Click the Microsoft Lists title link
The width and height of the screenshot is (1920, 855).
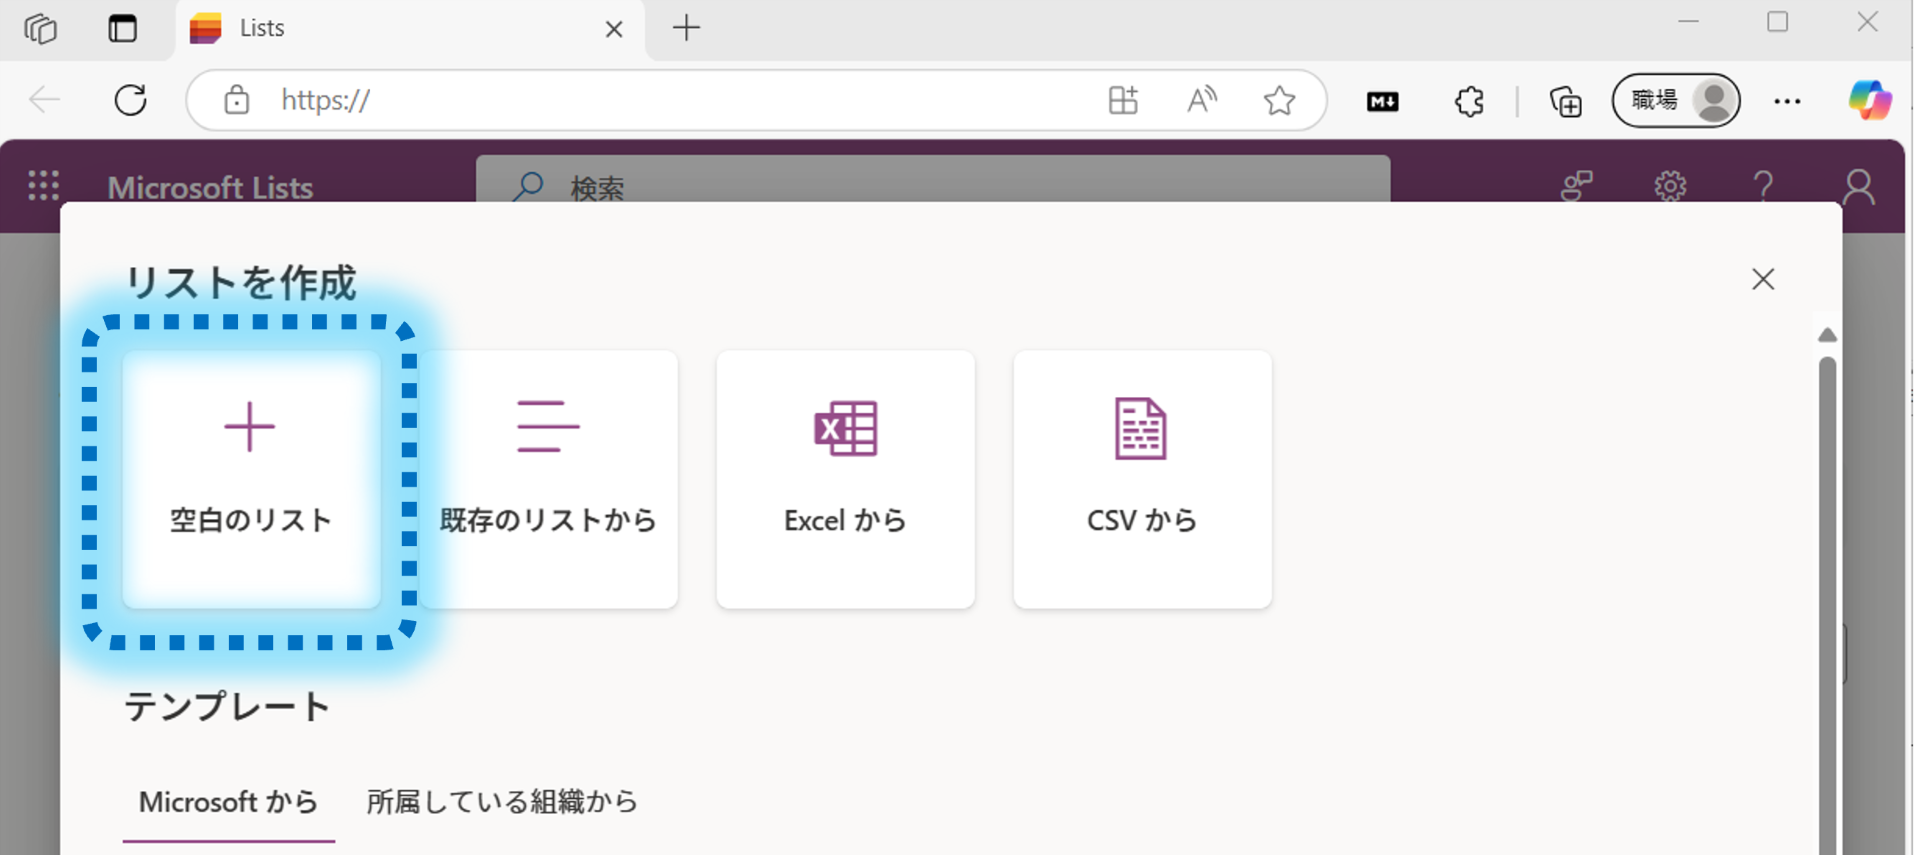pyautogui.click(x=210, y=187)
